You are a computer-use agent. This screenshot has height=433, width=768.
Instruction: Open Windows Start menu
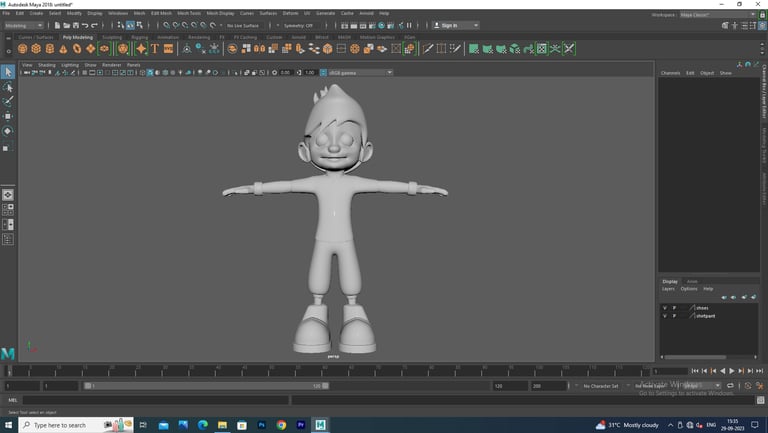[8, 425]
